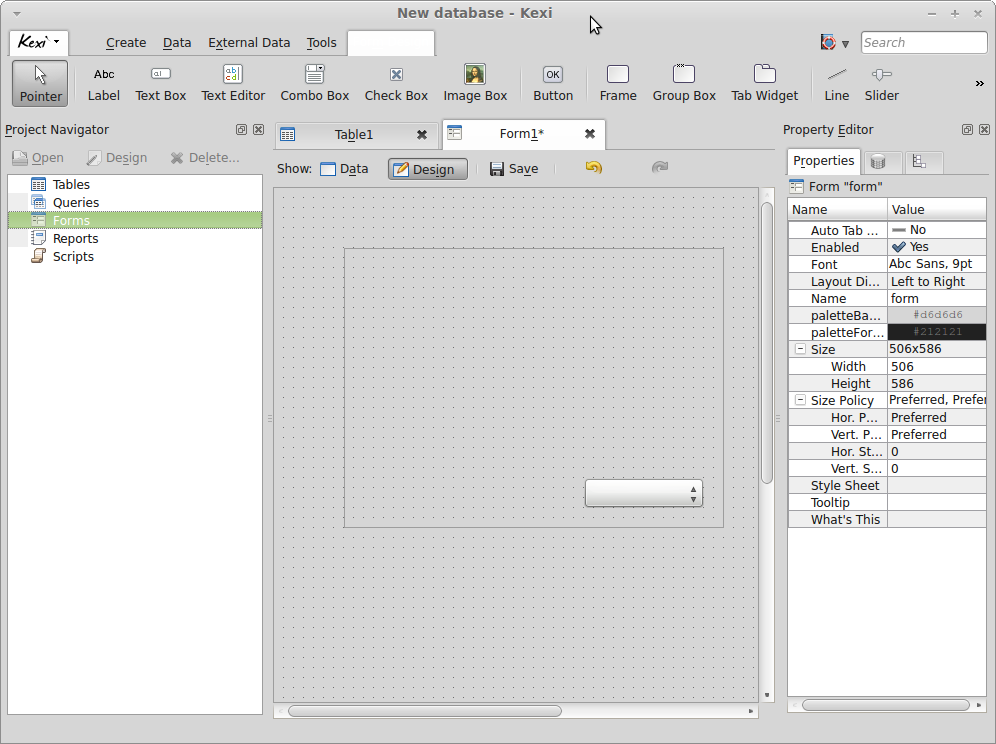
Task: Toggle the Auto Tab property value
Action: 936,230
